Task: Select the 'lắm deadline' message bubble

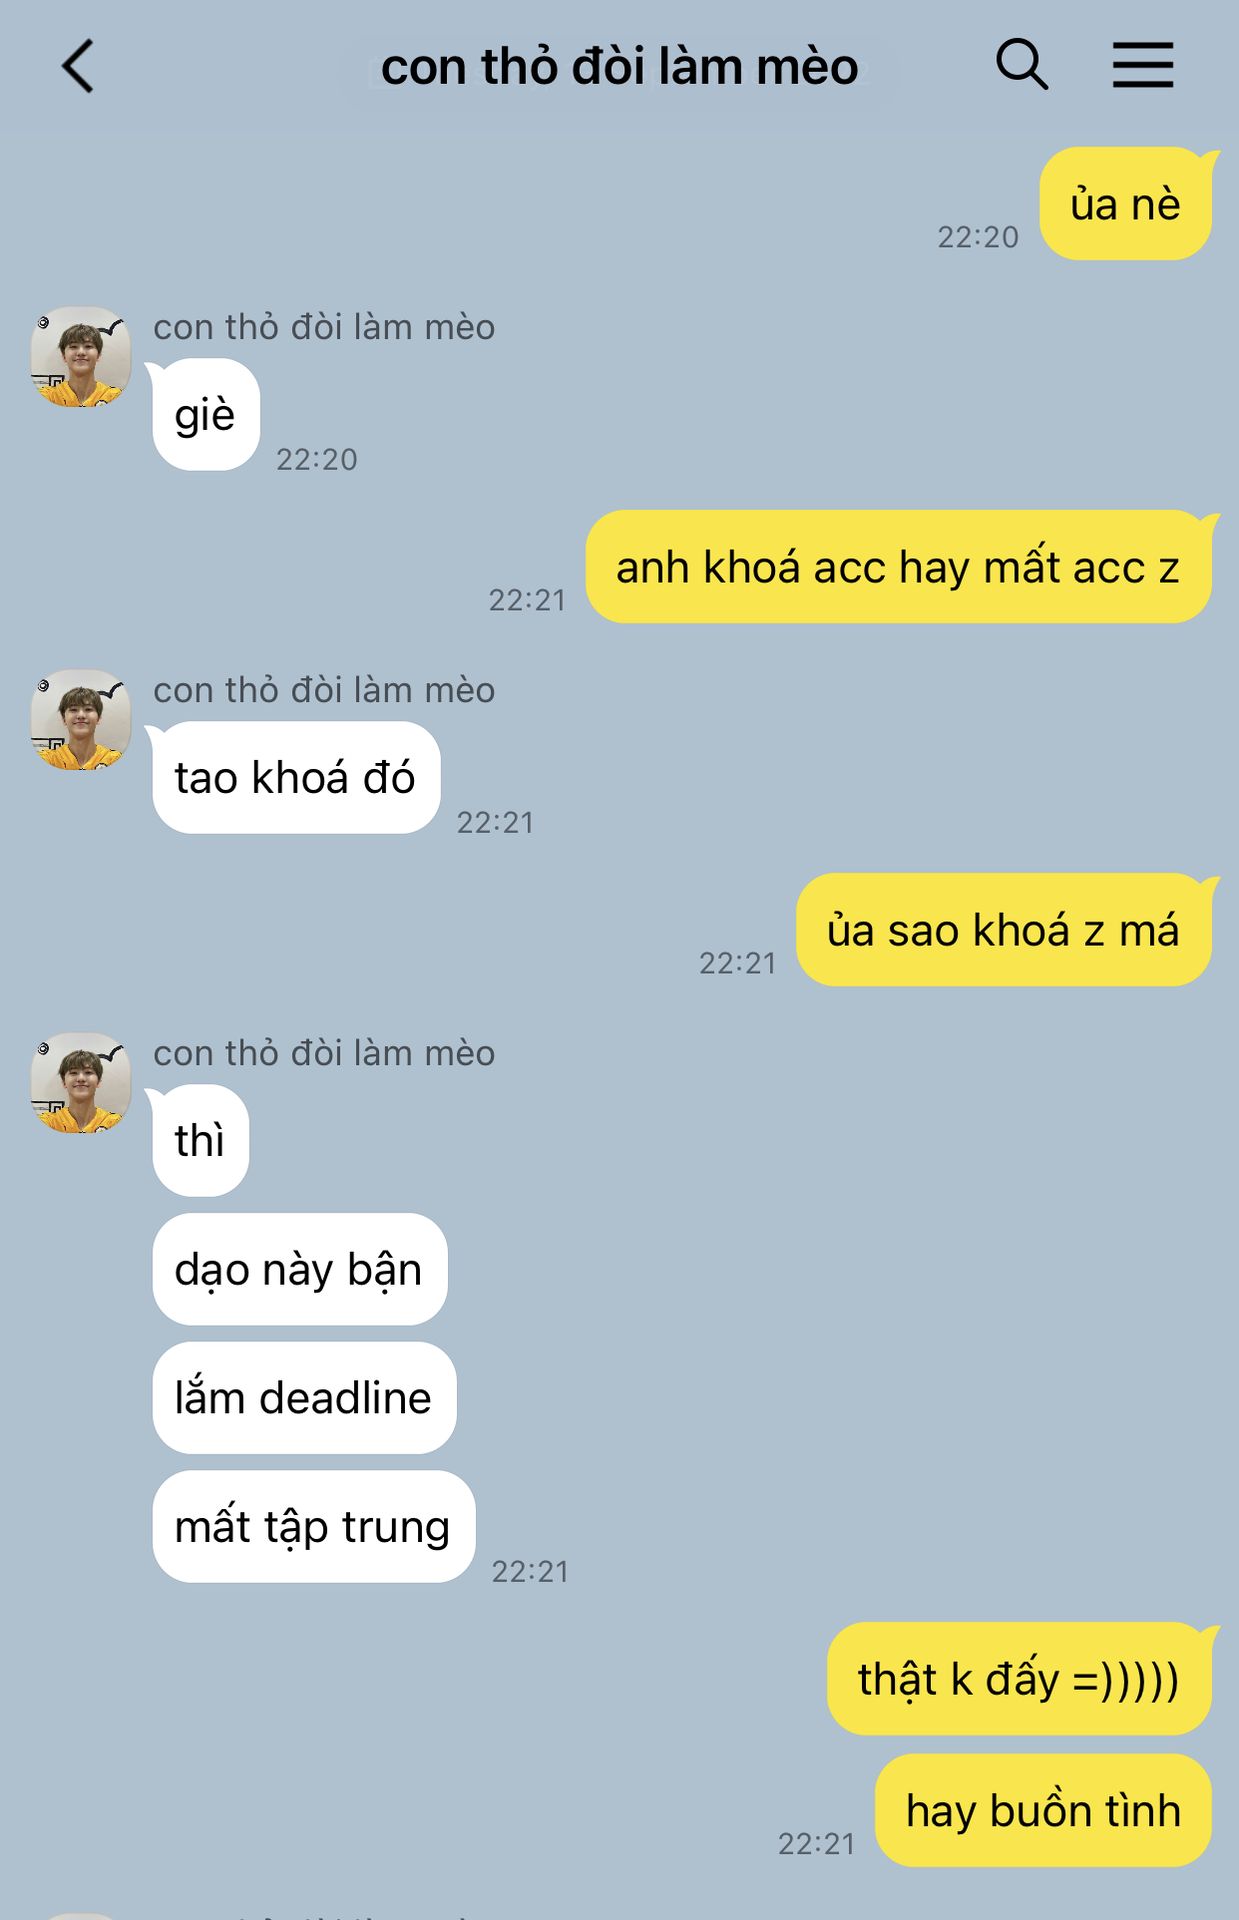Action: (304, 1398)
